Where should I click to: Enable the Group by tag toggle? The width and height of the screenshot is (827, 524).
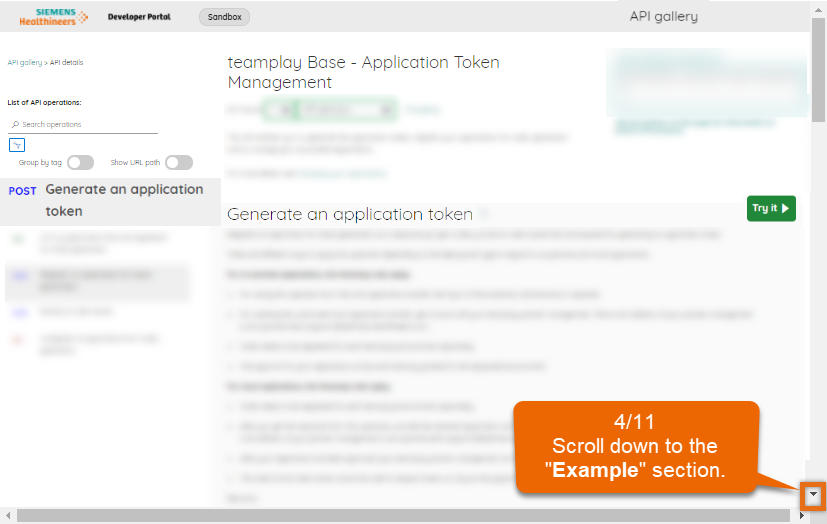80,163
